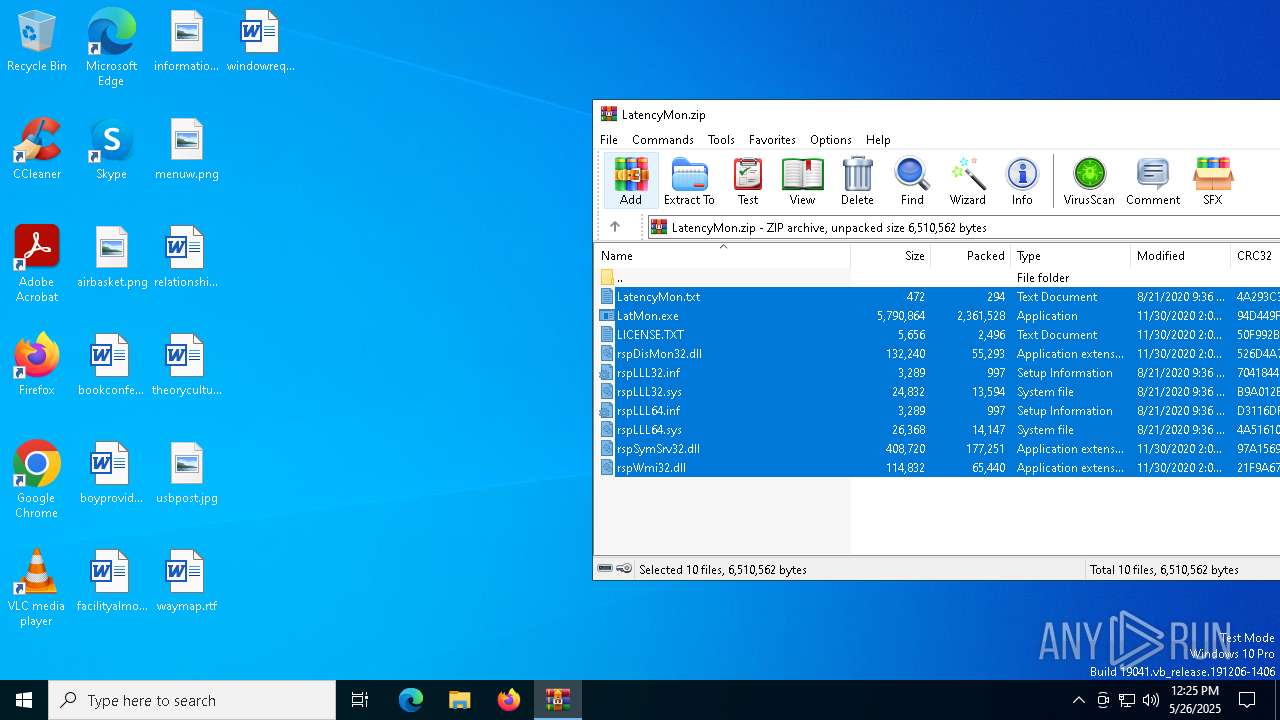Show hidden tray icons chevron
The image size is (1280, 720).
coord(1078,700)
